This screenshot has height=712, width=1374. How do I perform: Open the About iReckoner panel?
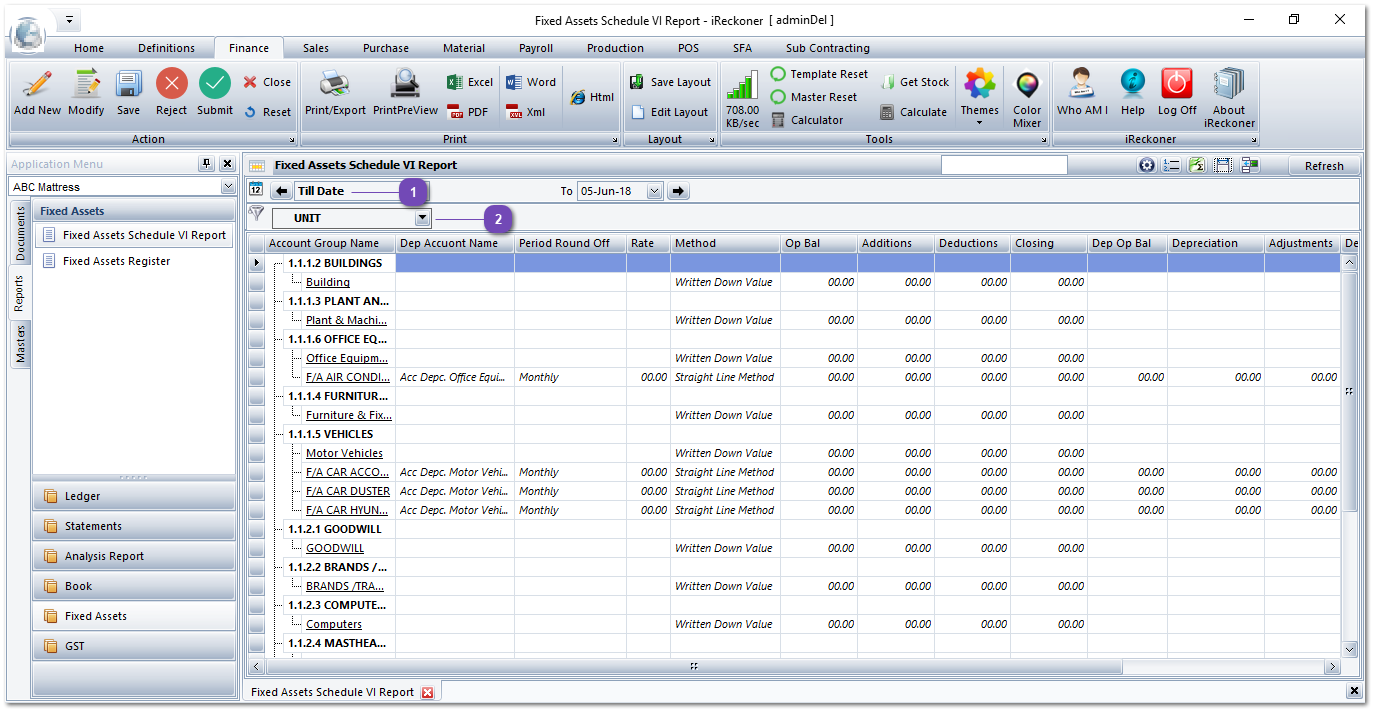pos(1229,96)
